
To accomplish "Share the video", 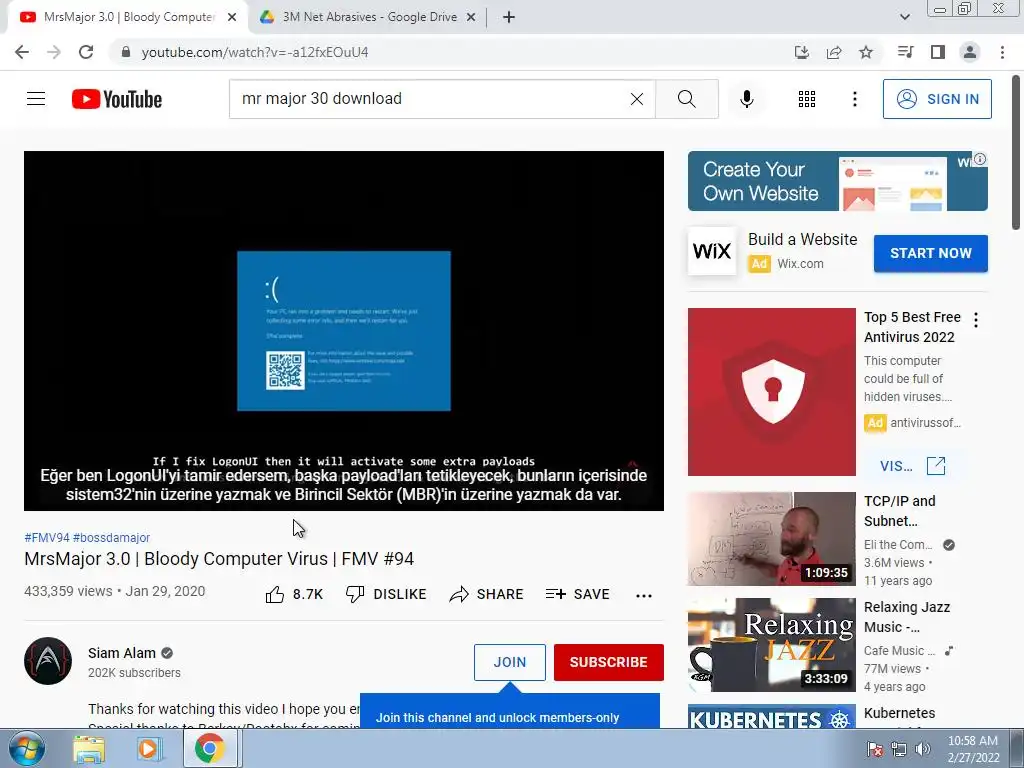I will [x=487, y=594].
